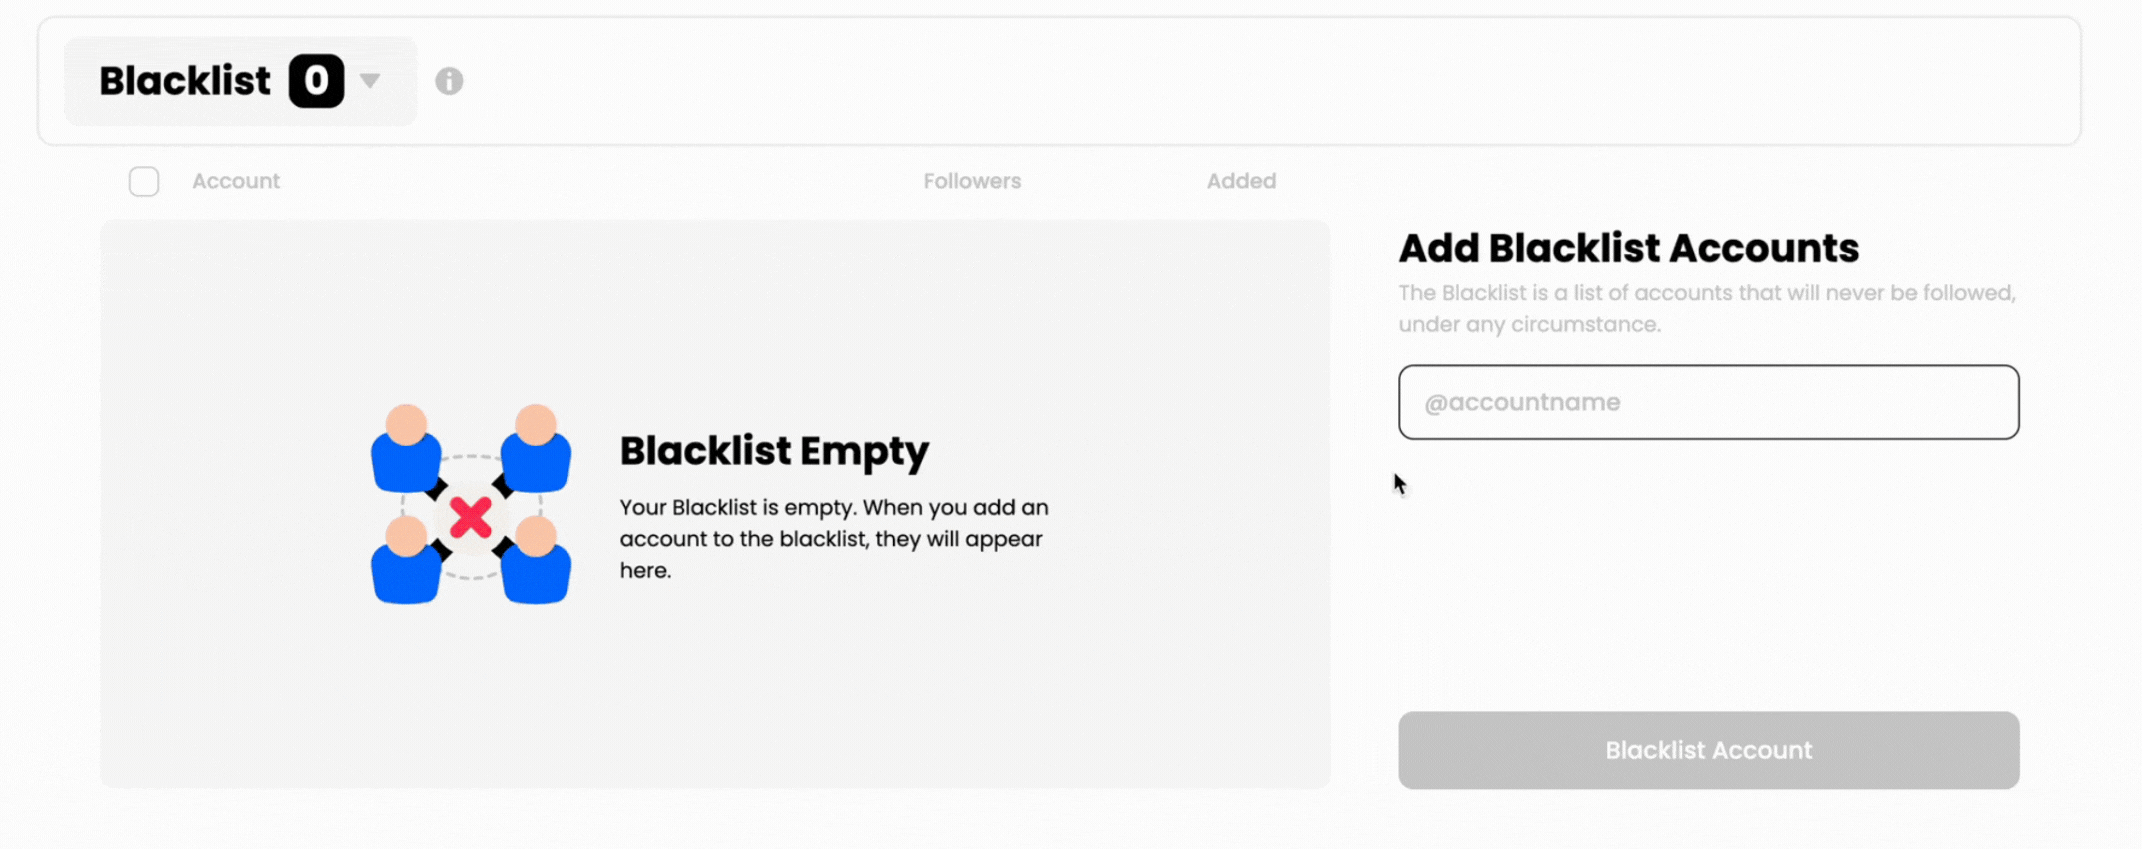Expand the Blacklist dropdown arrow

point(370,81)
